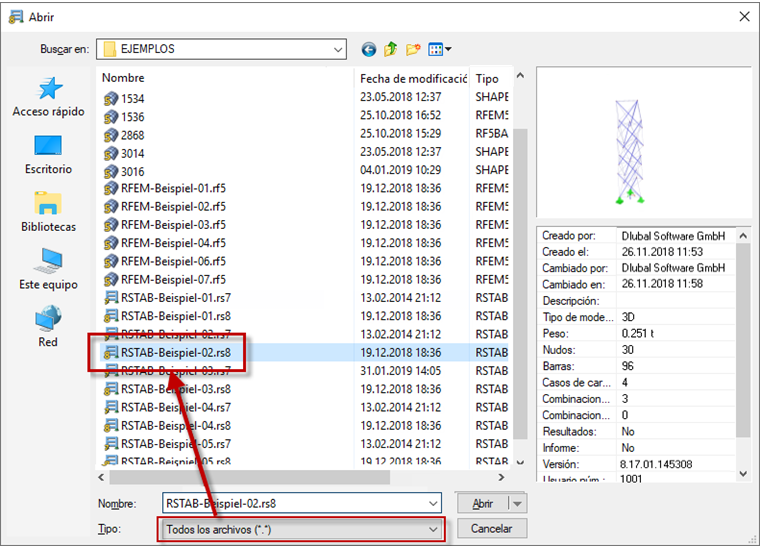The height and width of the screenshot is (549, 760).
Task: Click the Cancelar button
Action: click(491, 529)
